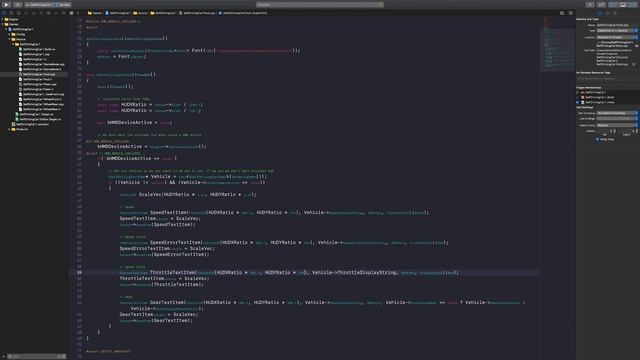640x360 pixels.
Task: Show the Quick Help inspector tab
Action: tap(615, 13)
